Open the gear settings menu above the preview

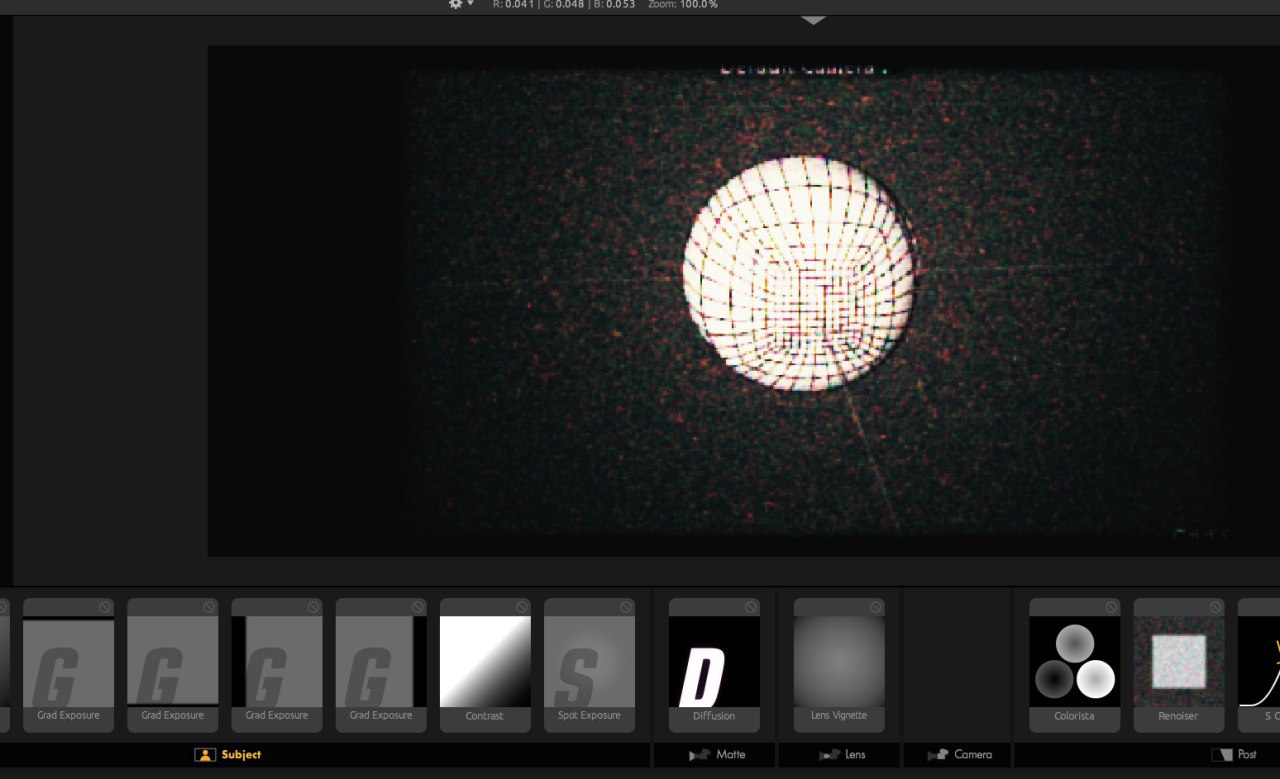(460, 4)
